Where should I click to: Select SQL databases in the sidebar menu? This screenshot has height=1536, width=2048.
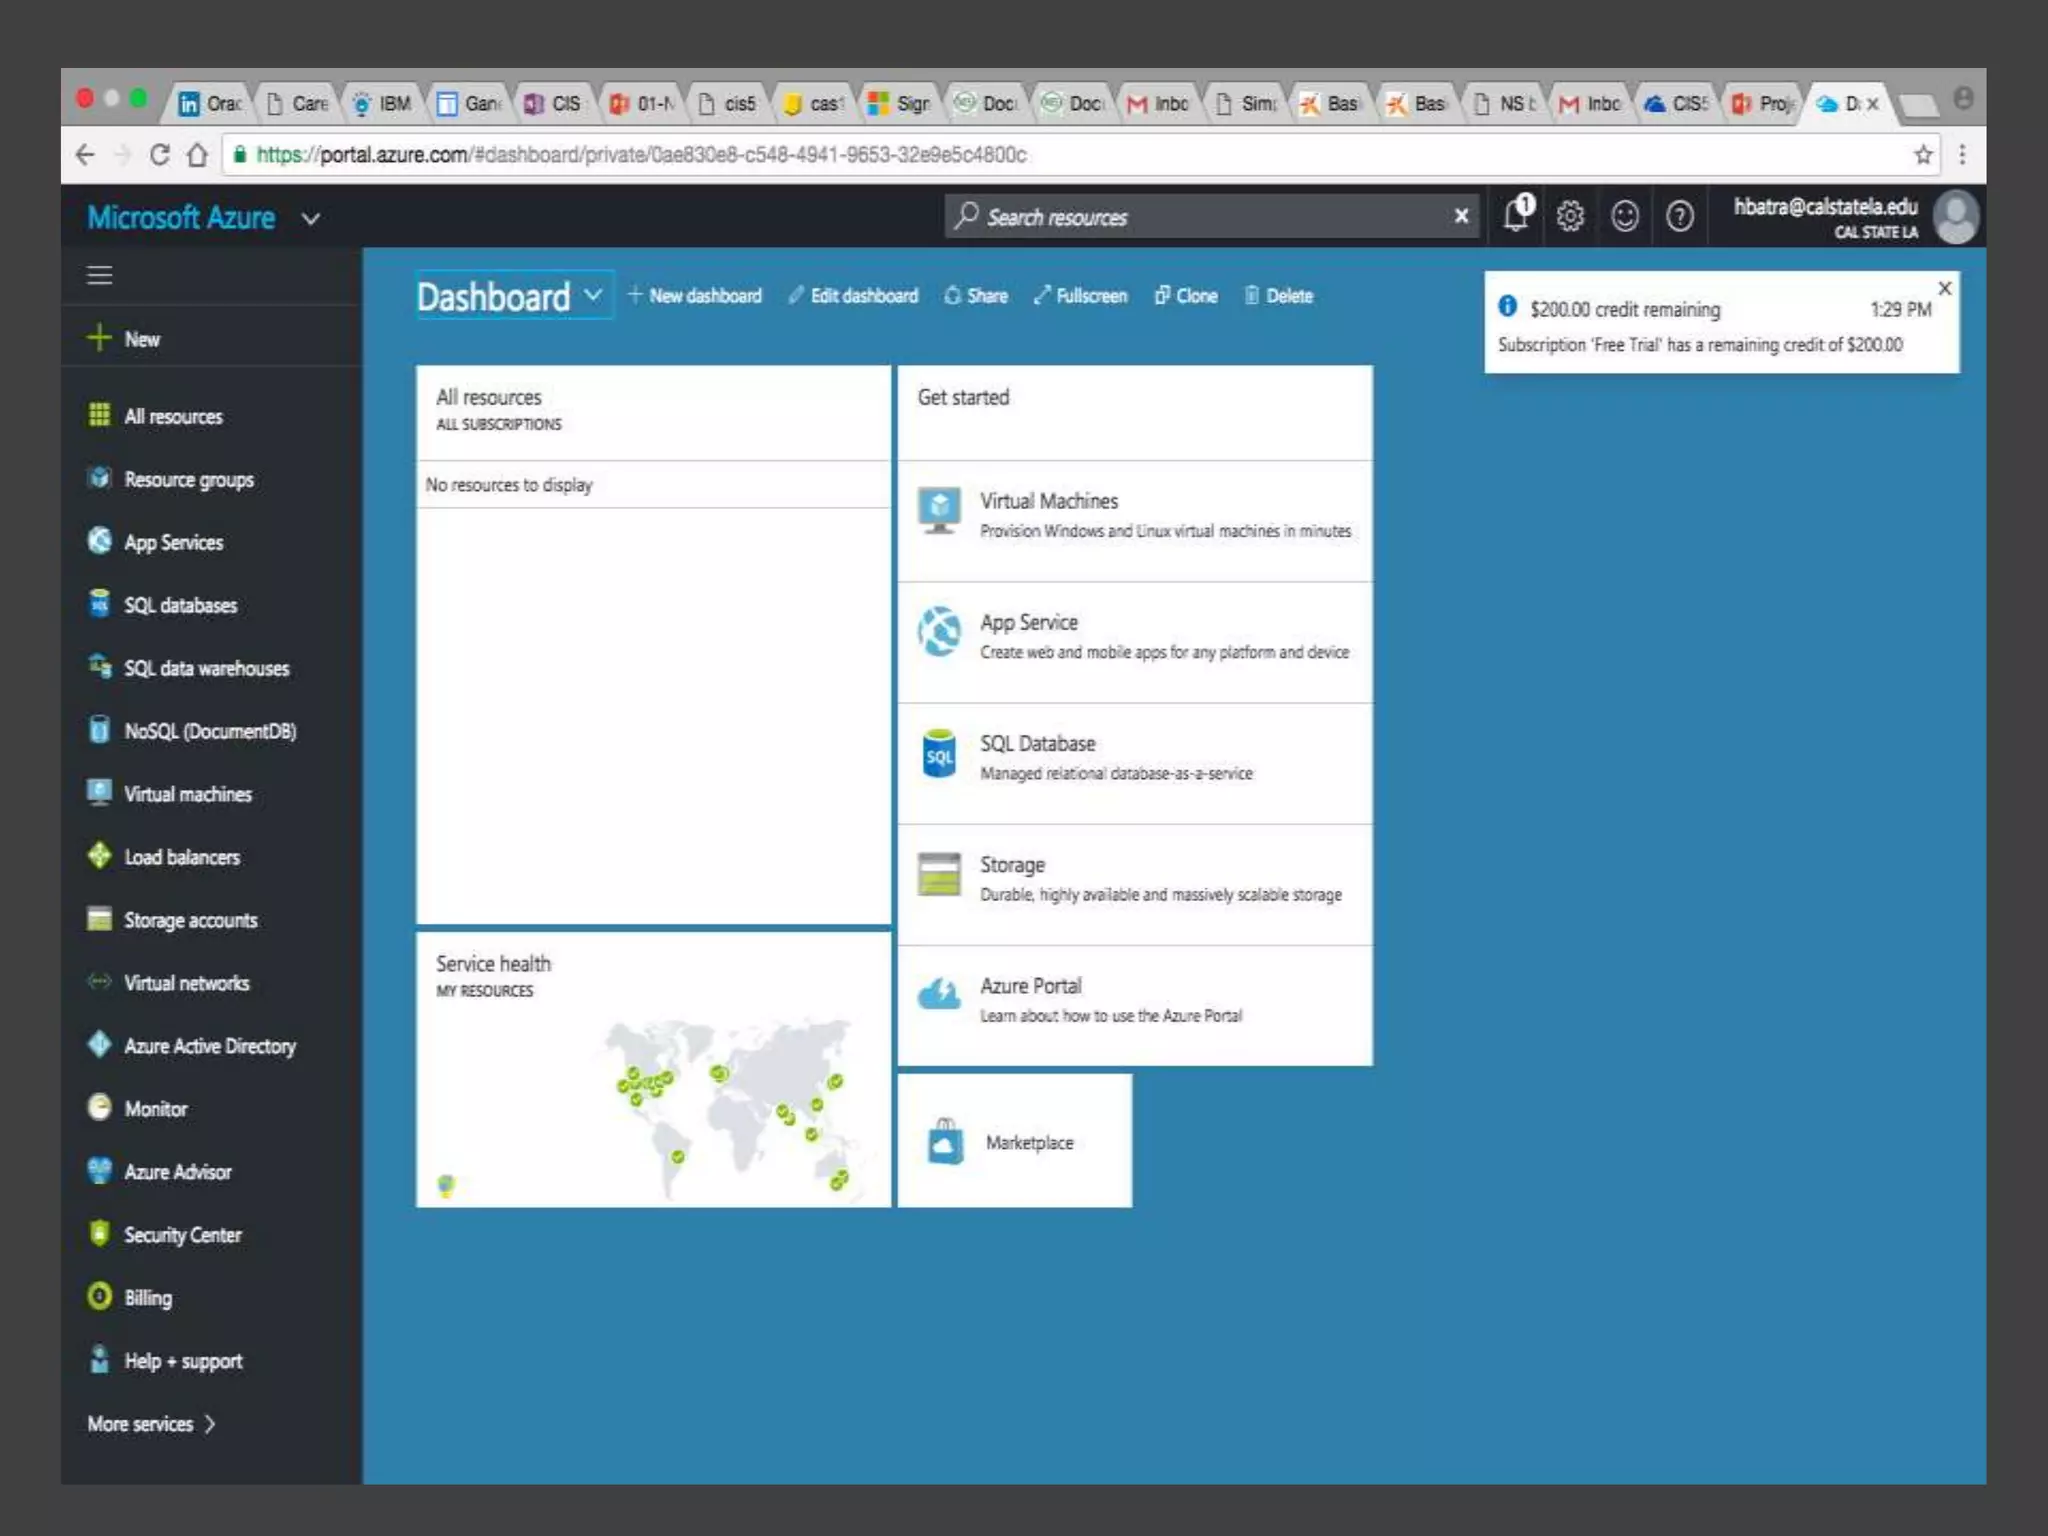(x=180, y=605)
